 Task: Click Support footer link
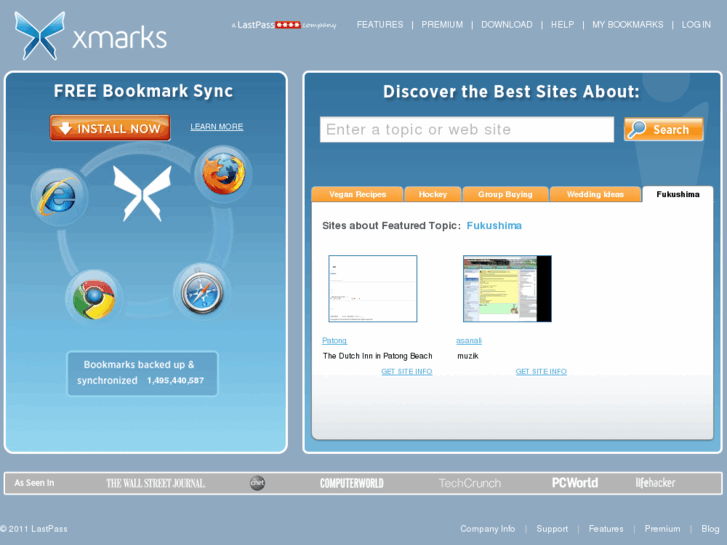point(552,529)
